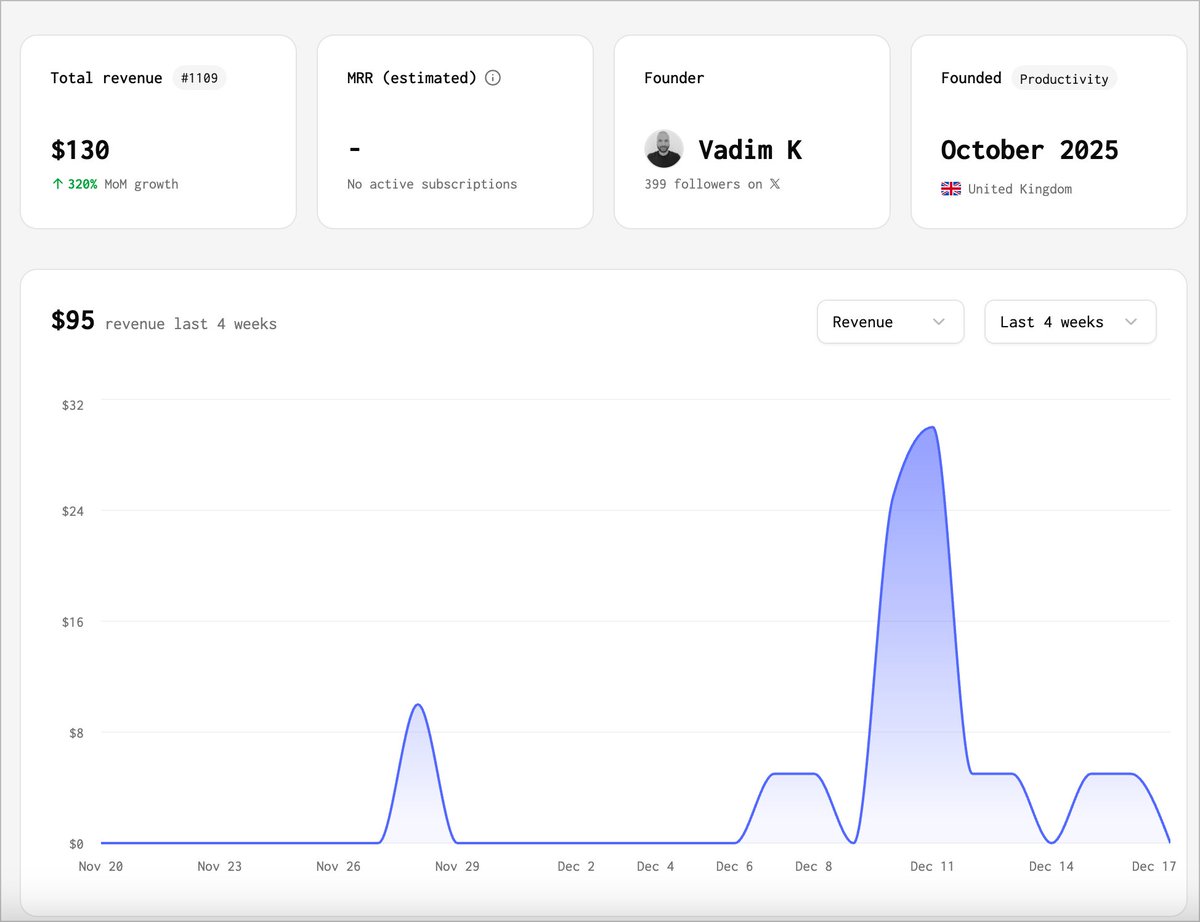Click the Dec 11 peak on chart
This screenshot has height=922, width=1200.
pos(932,428)
